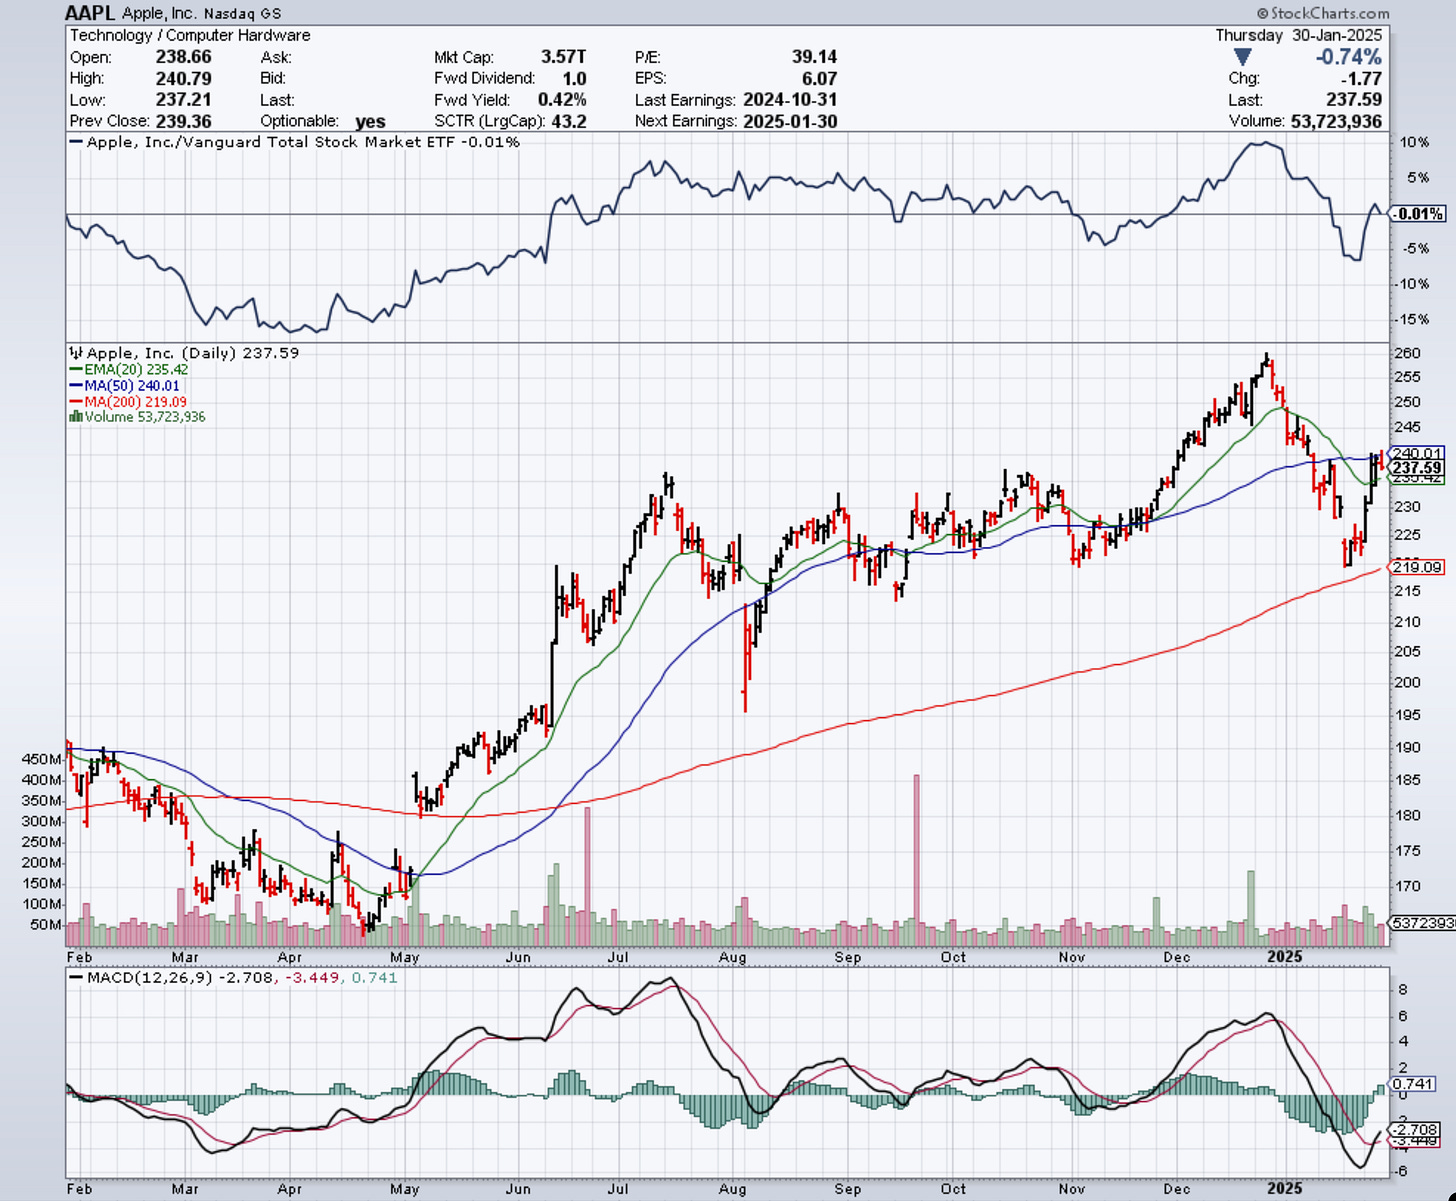Click the 5372393 volume tag on the axis
This screenshot has width=1456, height=1201.
(1422, 923)
